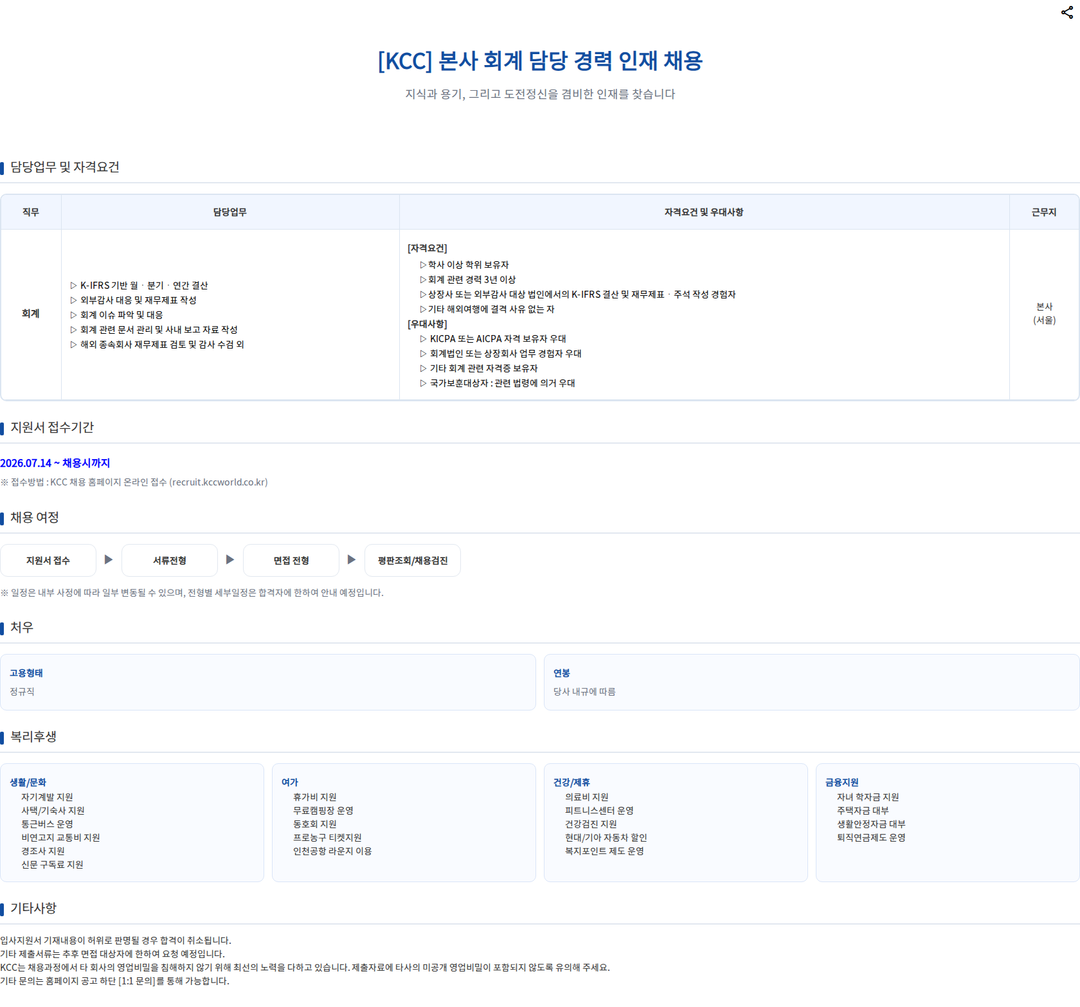The width and height of the screenshot is (1080, 1007).
Task: Click the '여가' benefits heading
Action: coord(290,782)
